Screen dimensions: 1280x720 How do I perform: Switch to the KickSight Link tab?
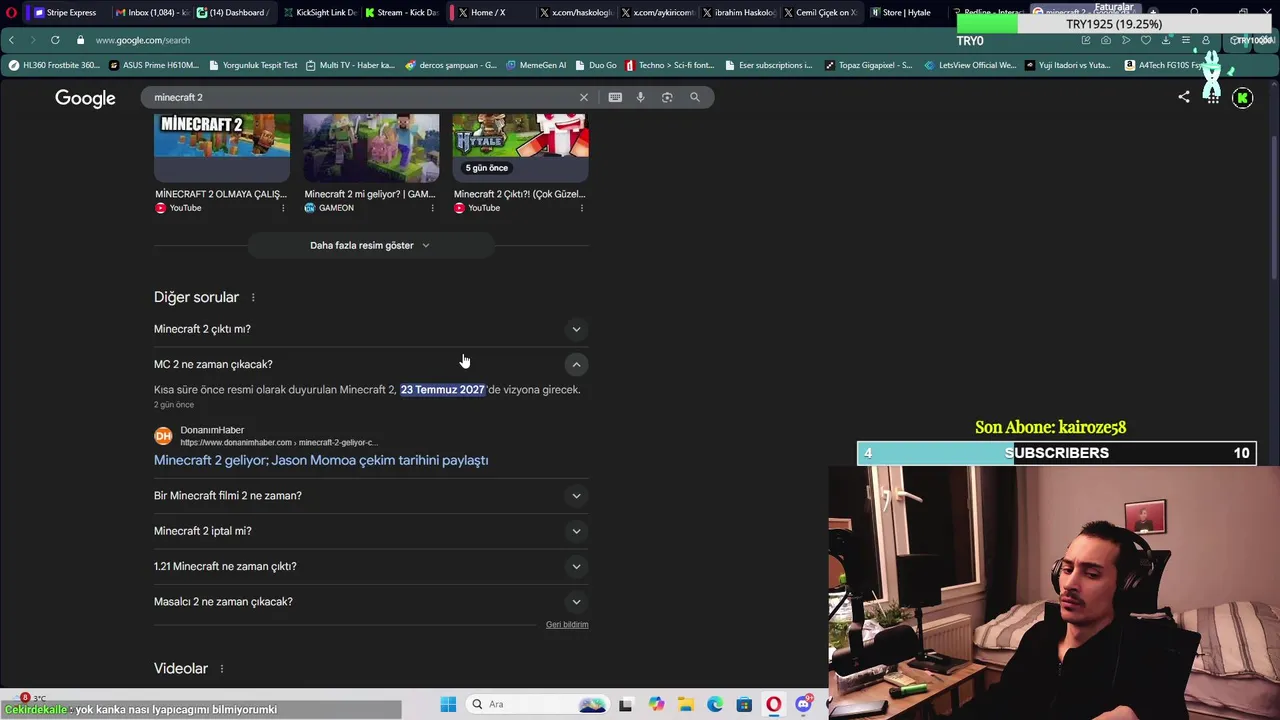click(x=318, y=12)
